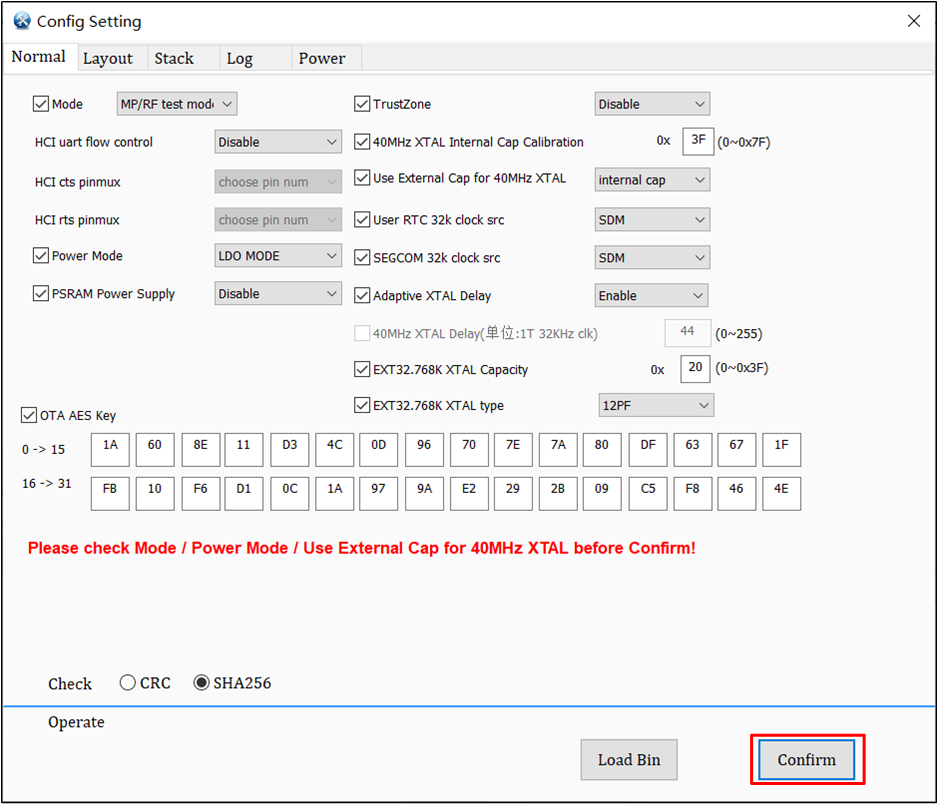
Task: Toggle PSRAM Power Supply checkbox
Action: click(x=41, y=294)
